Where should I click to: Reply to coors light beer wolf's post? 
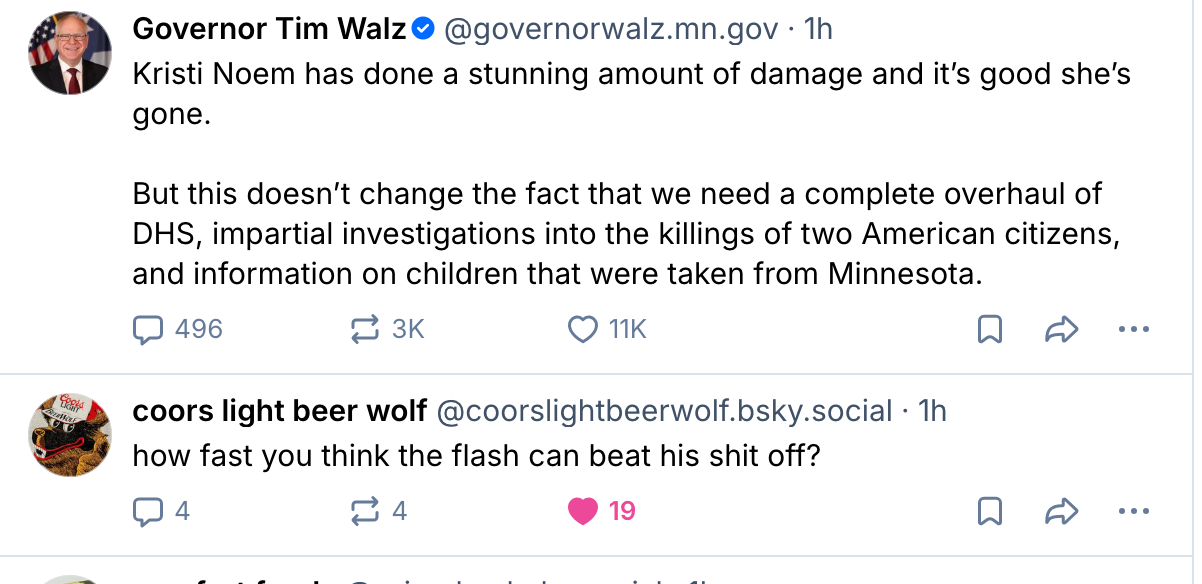click(149, 511)
